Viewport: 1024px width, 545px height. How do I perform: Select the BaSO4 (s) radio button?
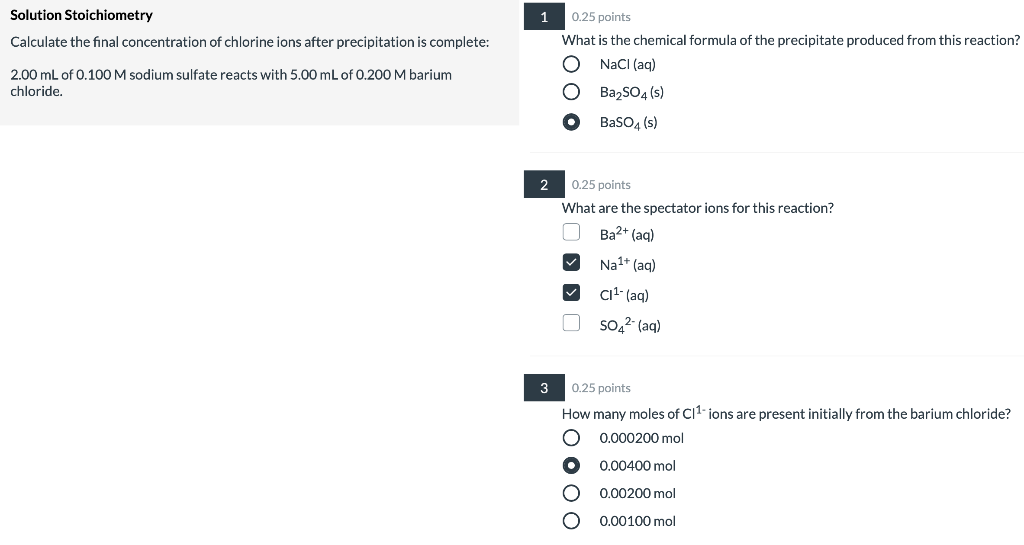pos(571,123)
